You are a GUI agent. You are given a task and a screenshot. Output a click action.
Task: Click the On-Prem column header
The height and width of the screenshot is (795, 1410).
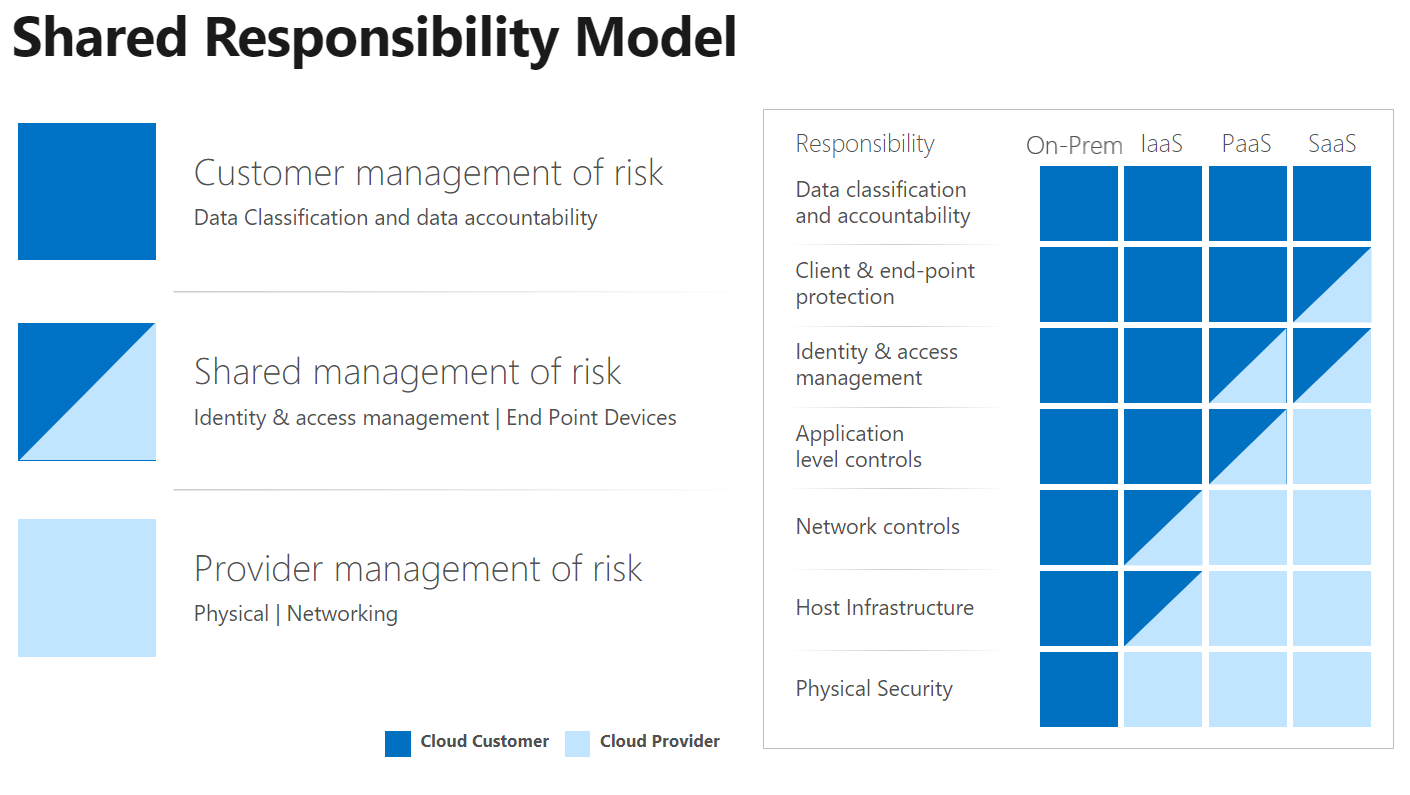coord(1074,146)
